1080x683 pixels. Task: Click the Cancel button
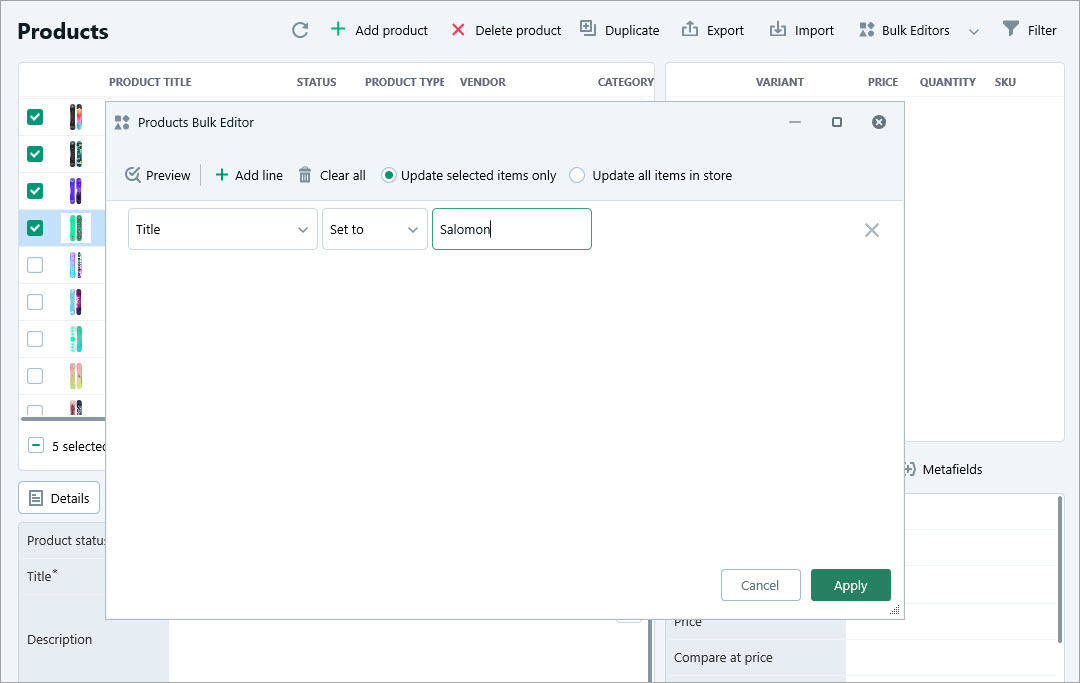coord(760,585)
